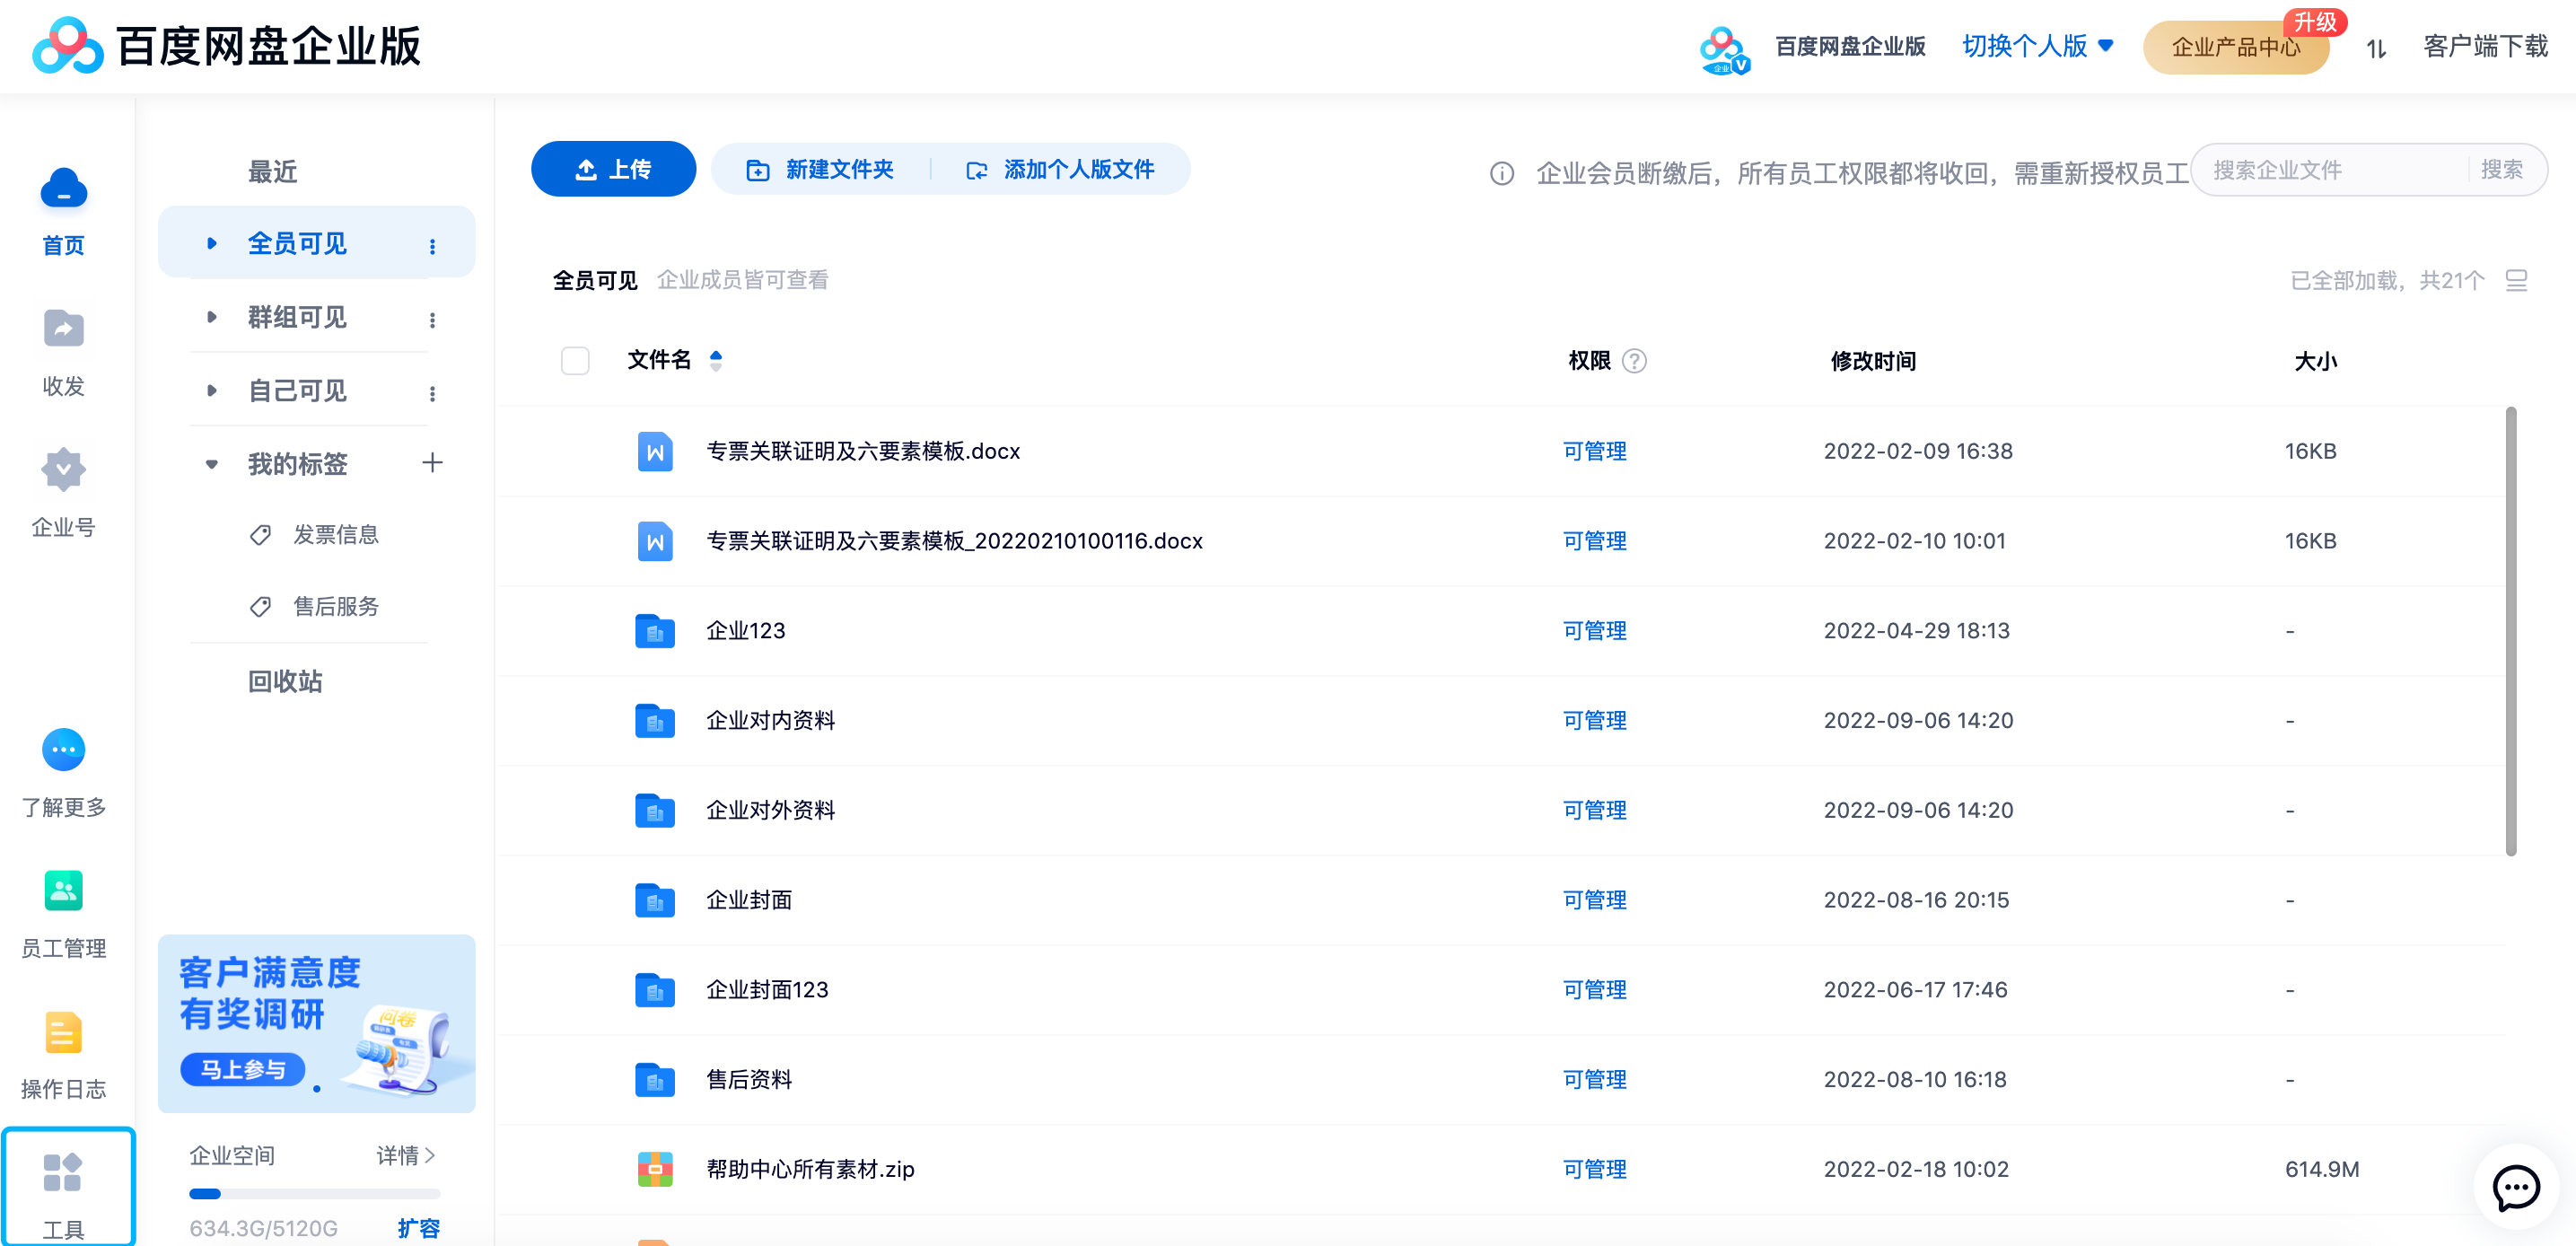Click the 搜索 search button
2576x1246 pixels.
click(x=2501, y=170)
